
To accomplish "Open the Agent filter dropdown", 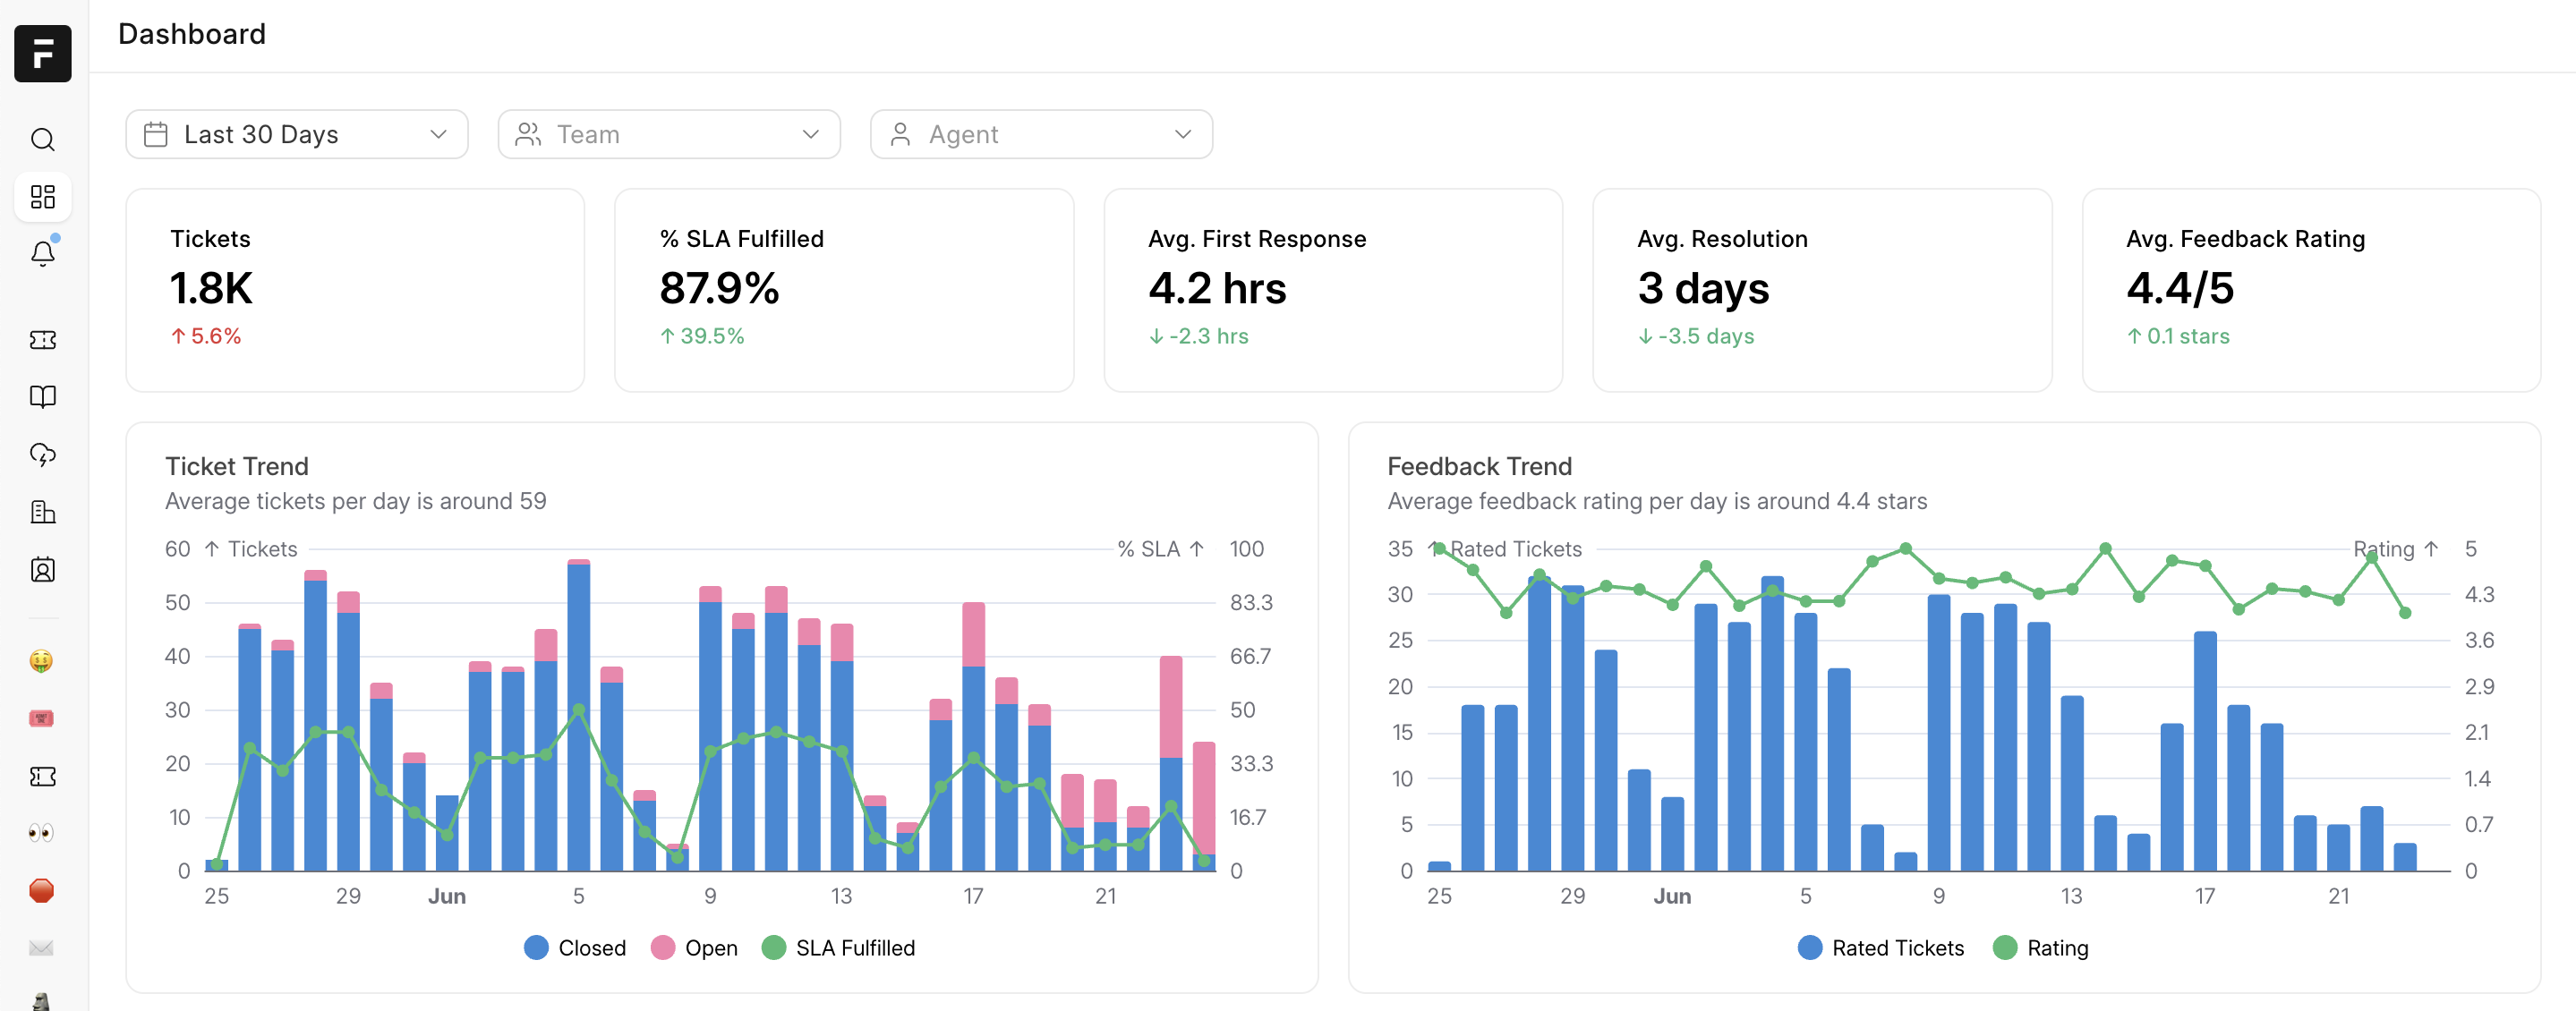I will pos(1040,133).
